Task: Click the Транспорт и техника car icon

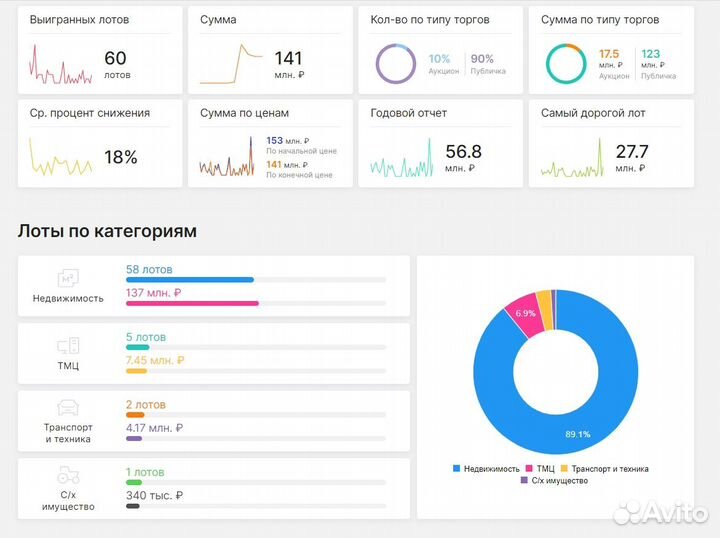Action: [x=68, y=408]
